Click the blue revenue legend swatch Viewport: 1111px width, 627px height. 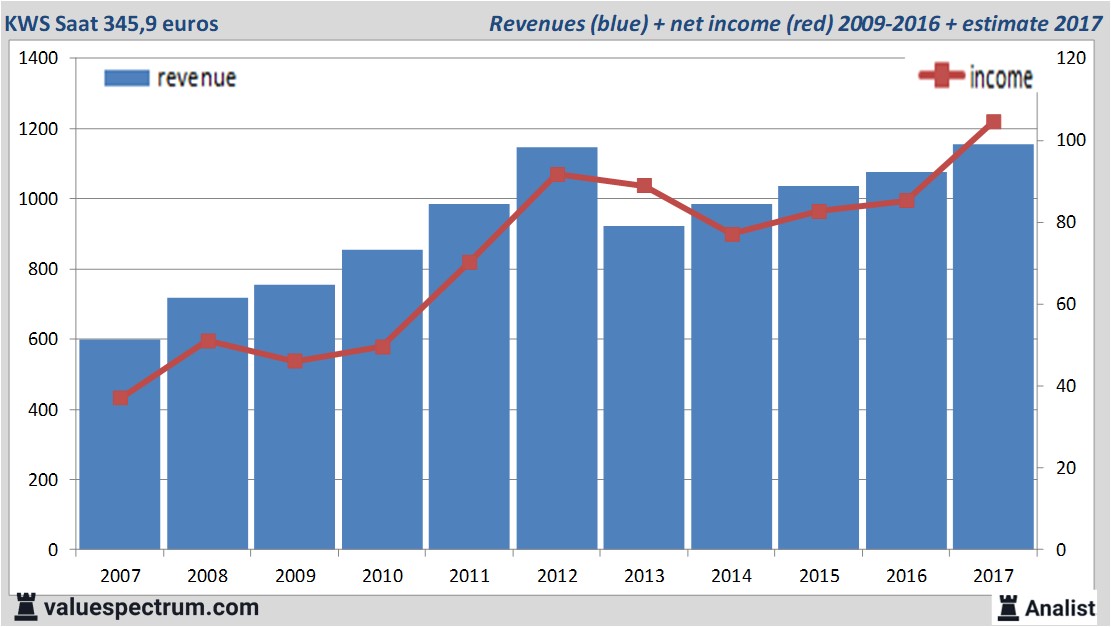coord(126,78)
